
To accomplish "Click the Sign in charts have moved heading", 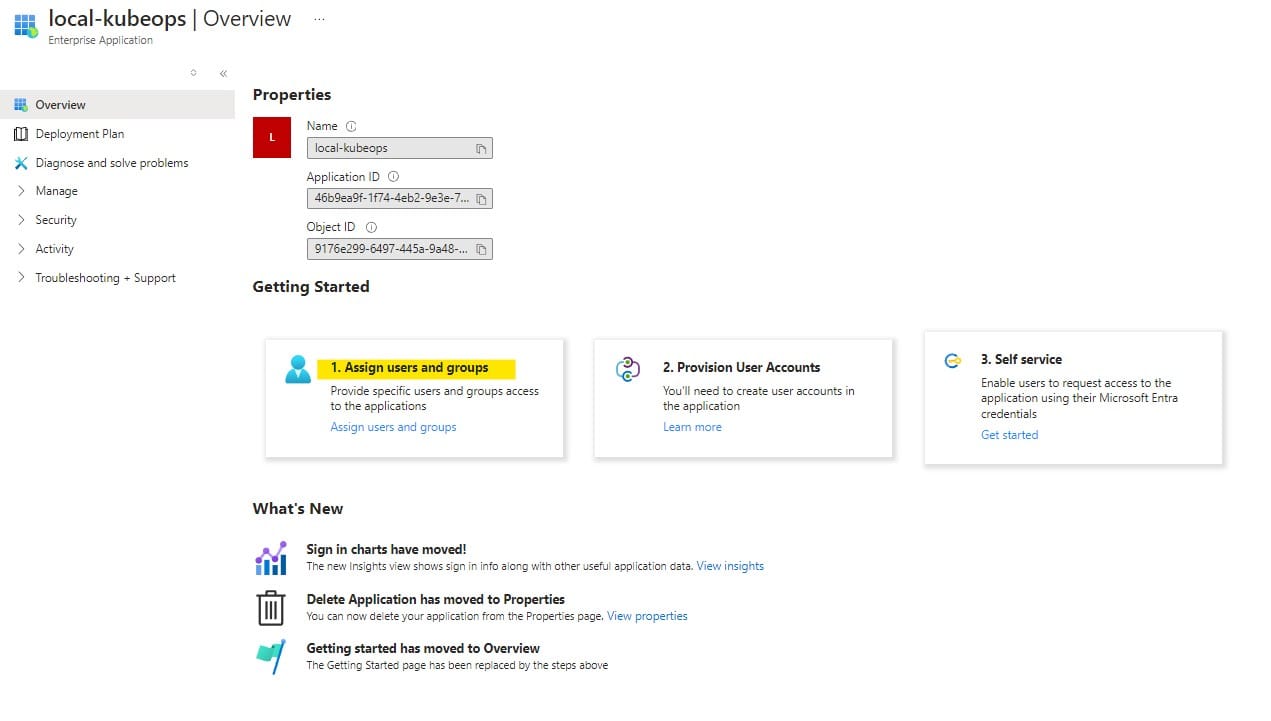I will click(x=386, y=549).
